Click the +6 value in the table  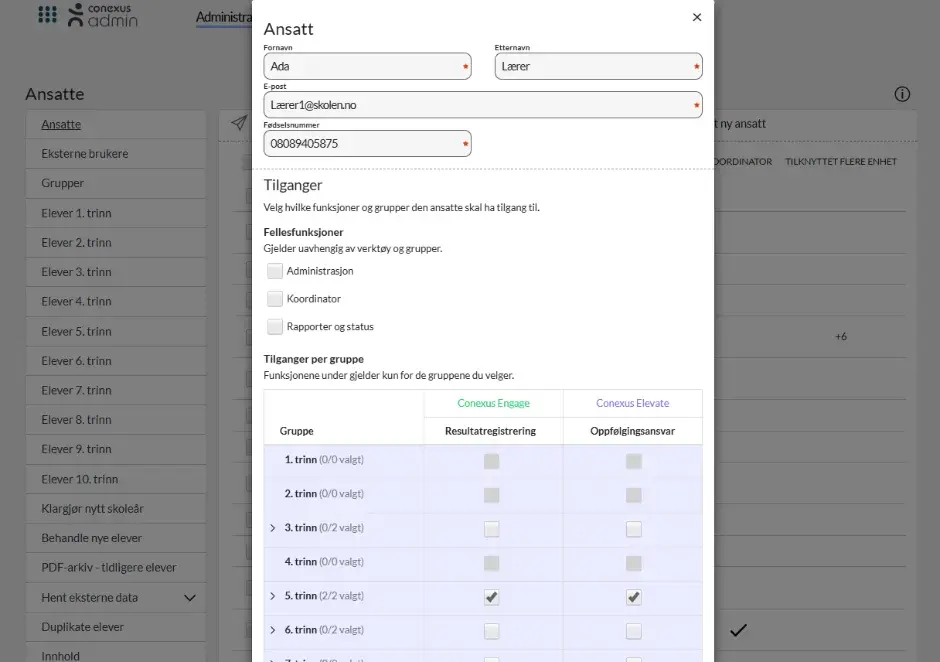pyautogui.click(x=841, y=336)
